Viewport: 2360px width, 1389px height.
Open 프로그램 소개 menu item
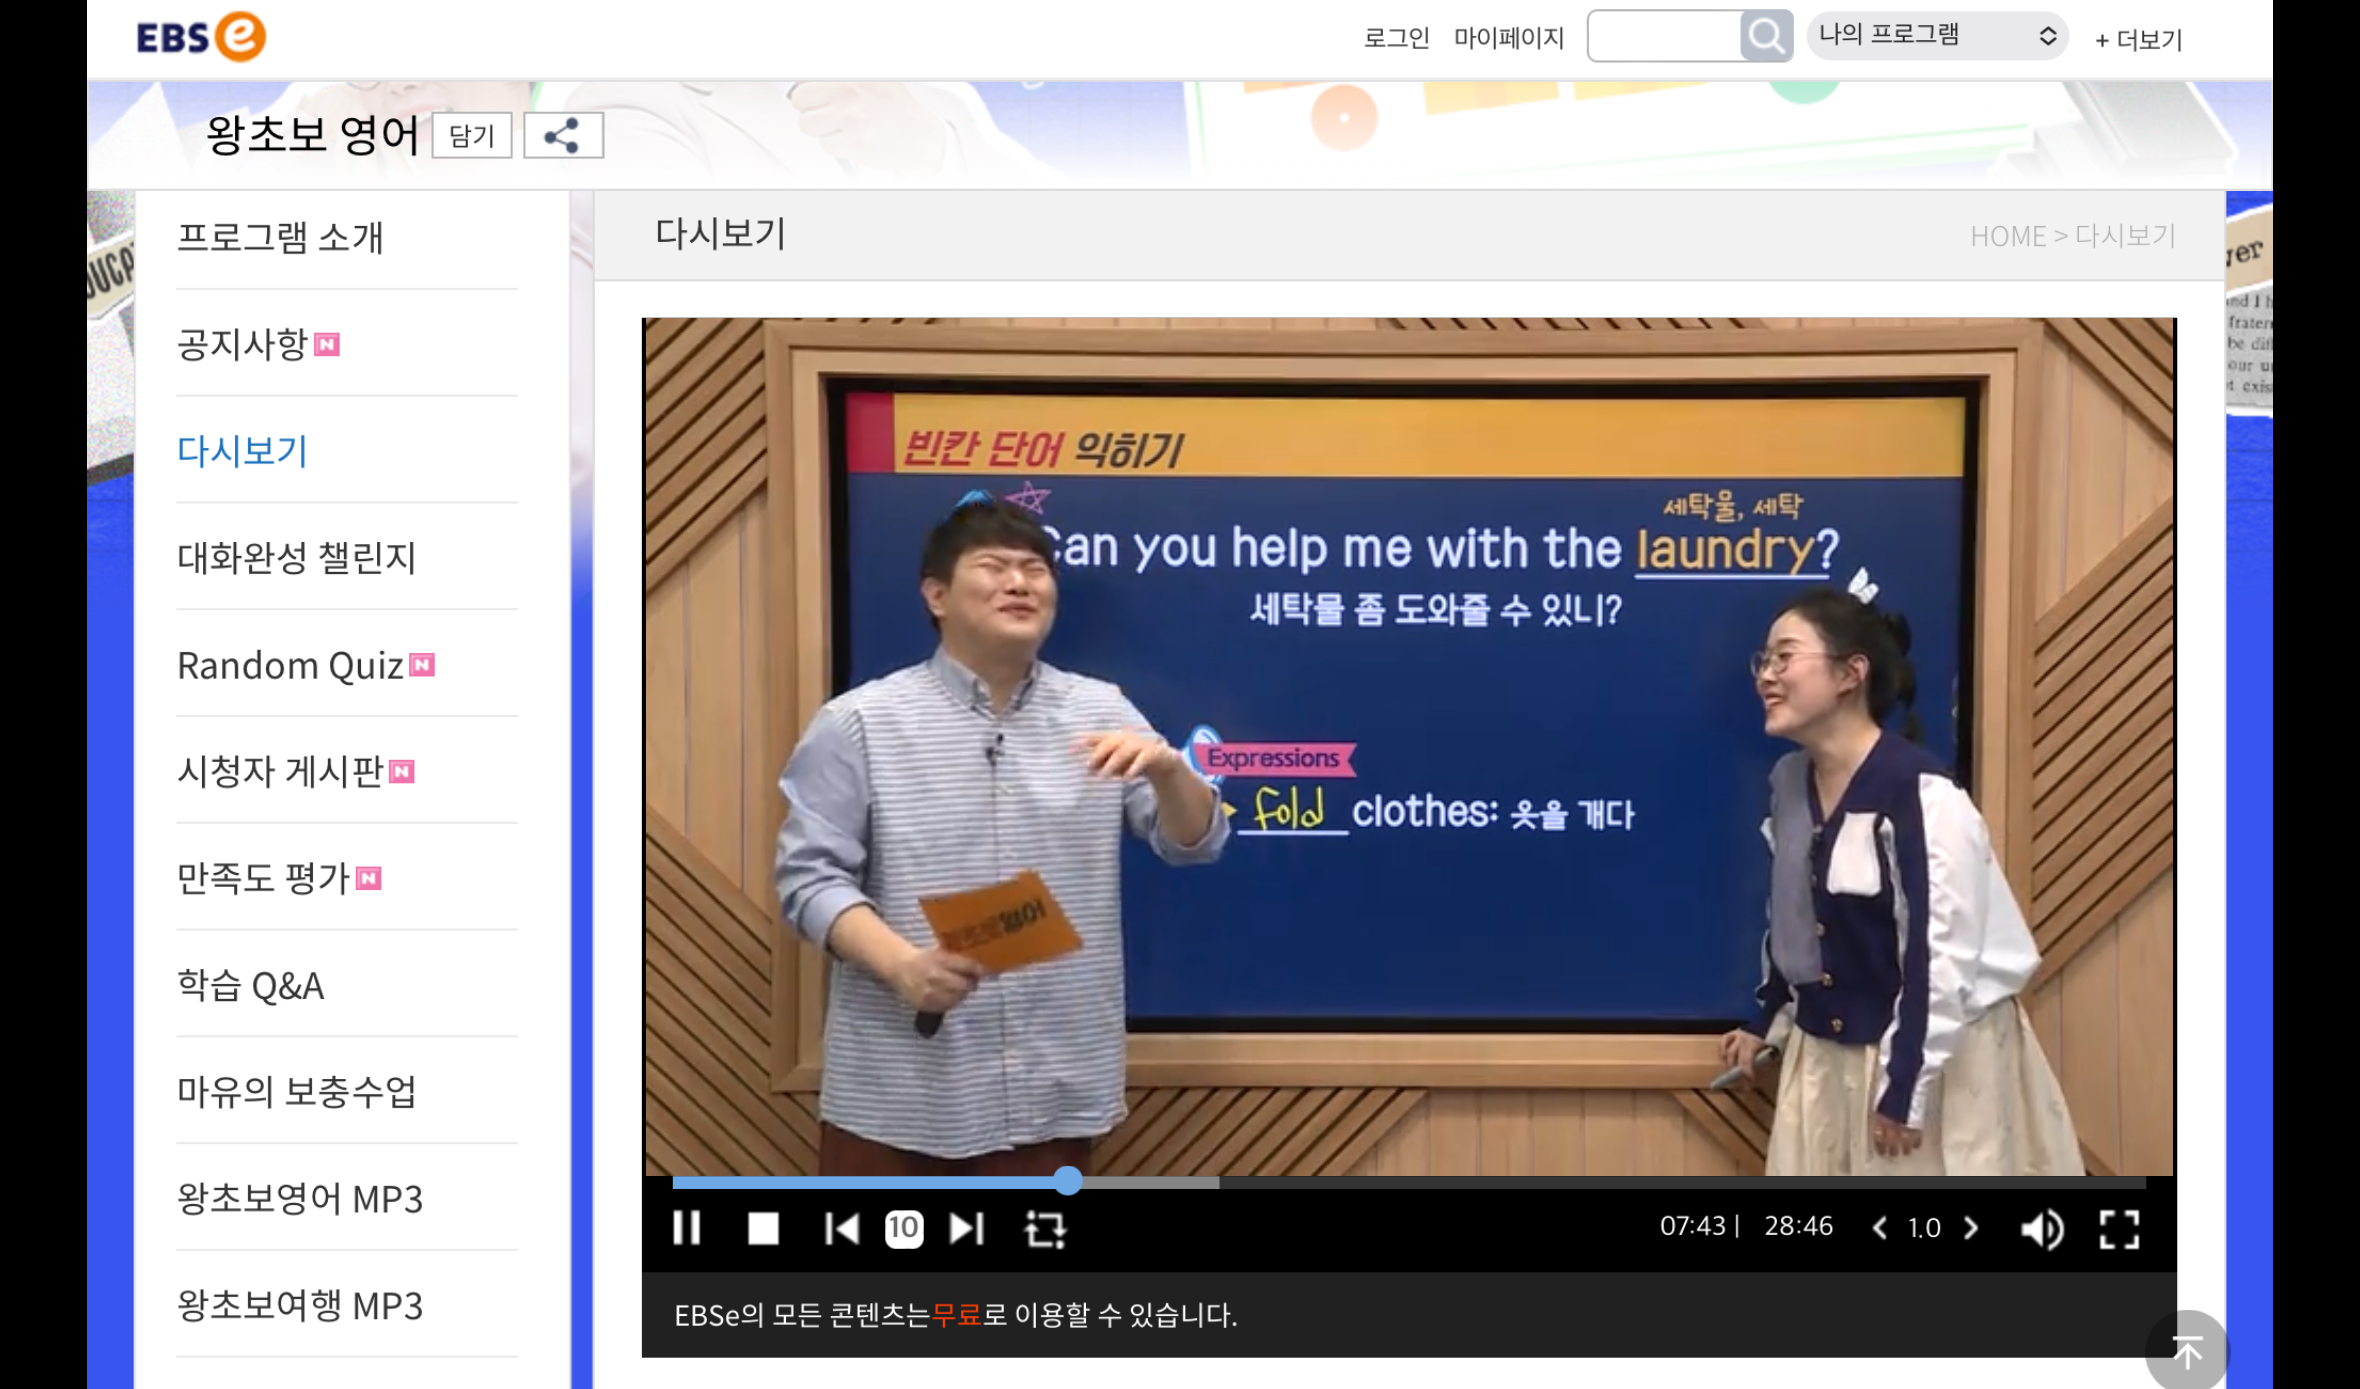pos(280,238)
